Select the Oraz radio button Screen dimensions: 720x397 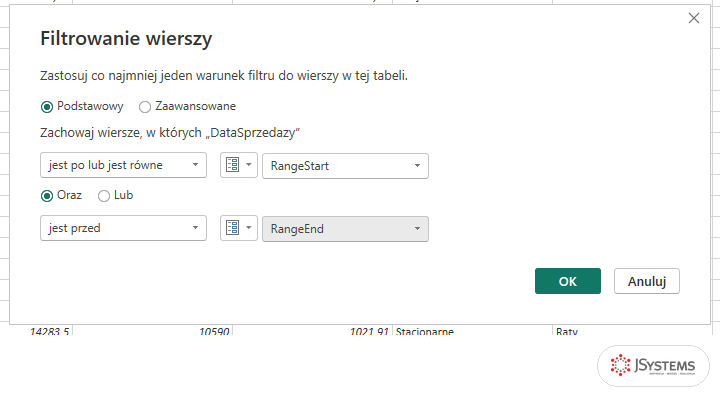pos(47,196)
